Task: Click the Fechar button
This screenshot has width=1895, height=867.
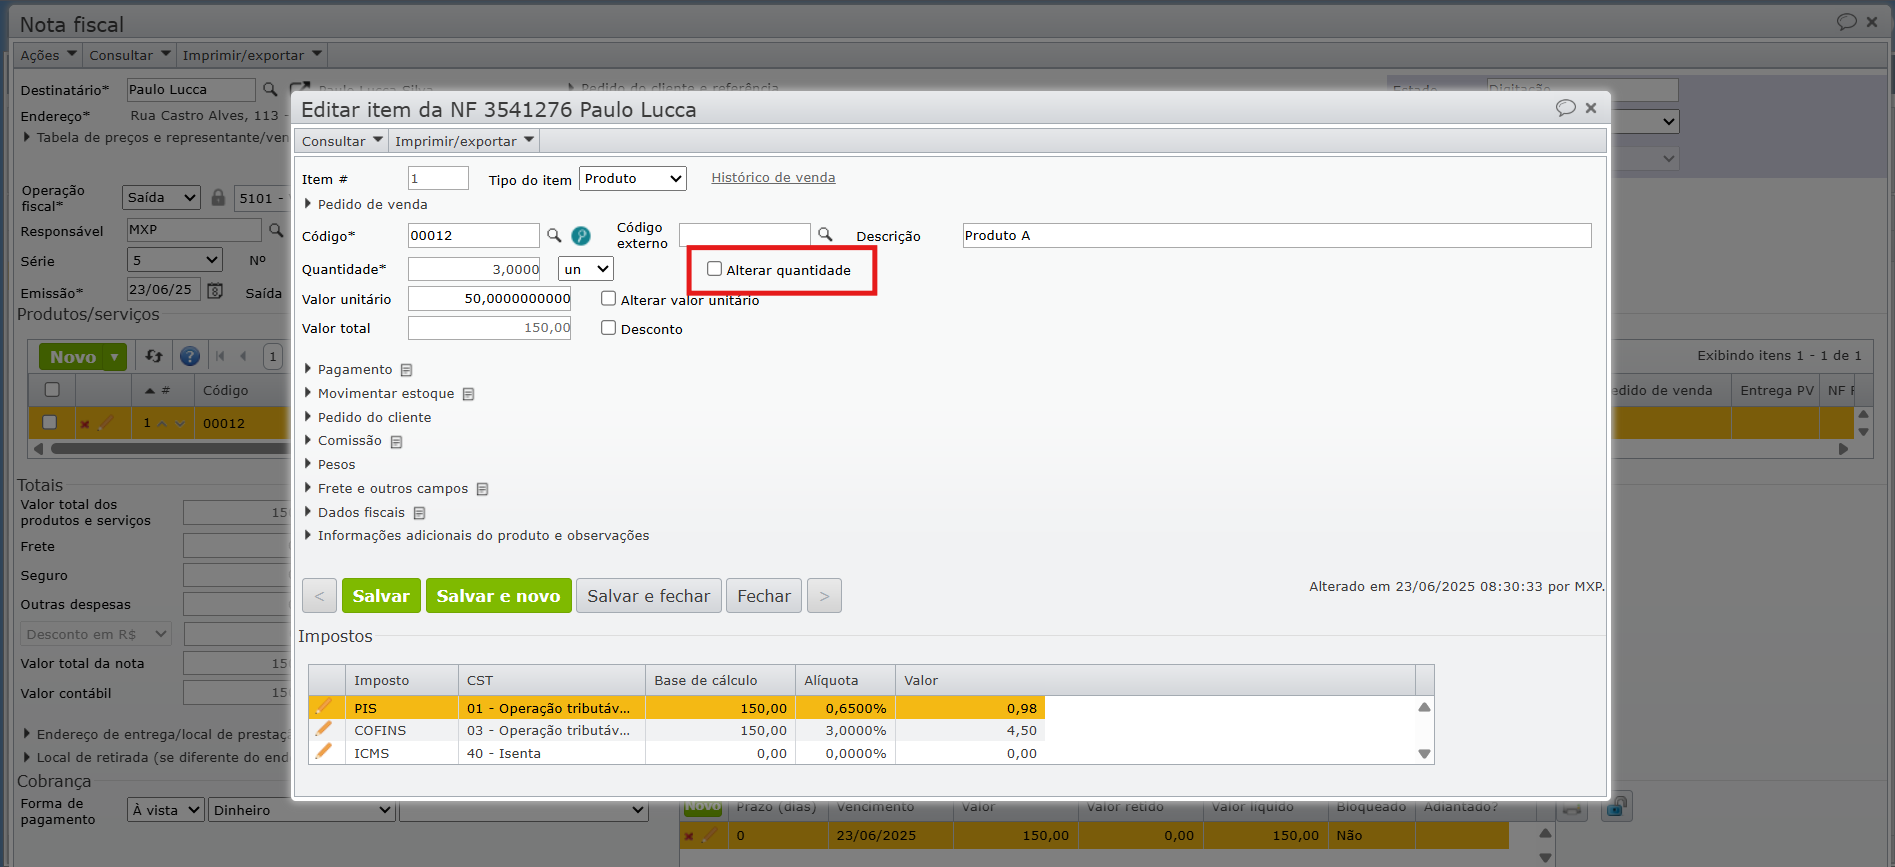Action: point(764,596)
